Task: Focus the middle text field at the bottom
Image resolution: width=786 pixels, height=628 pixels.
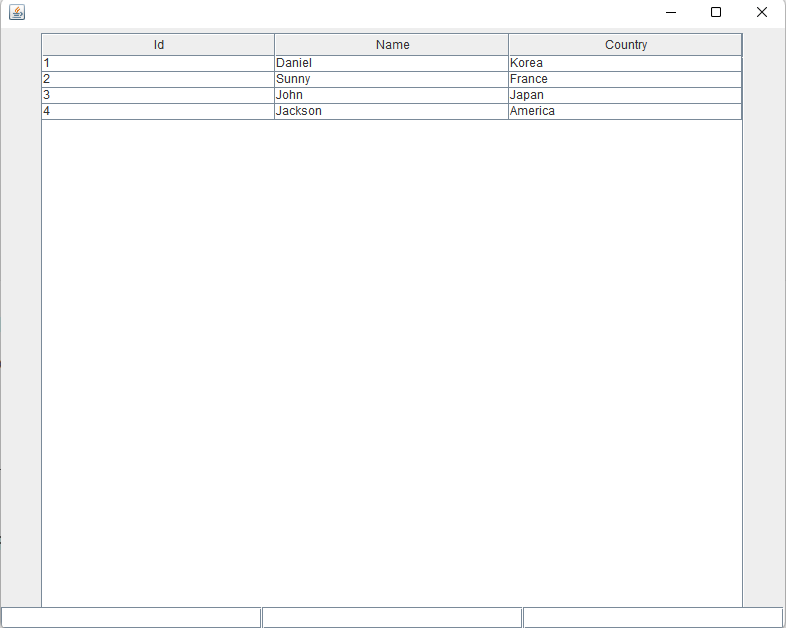Action: (392, 617)
